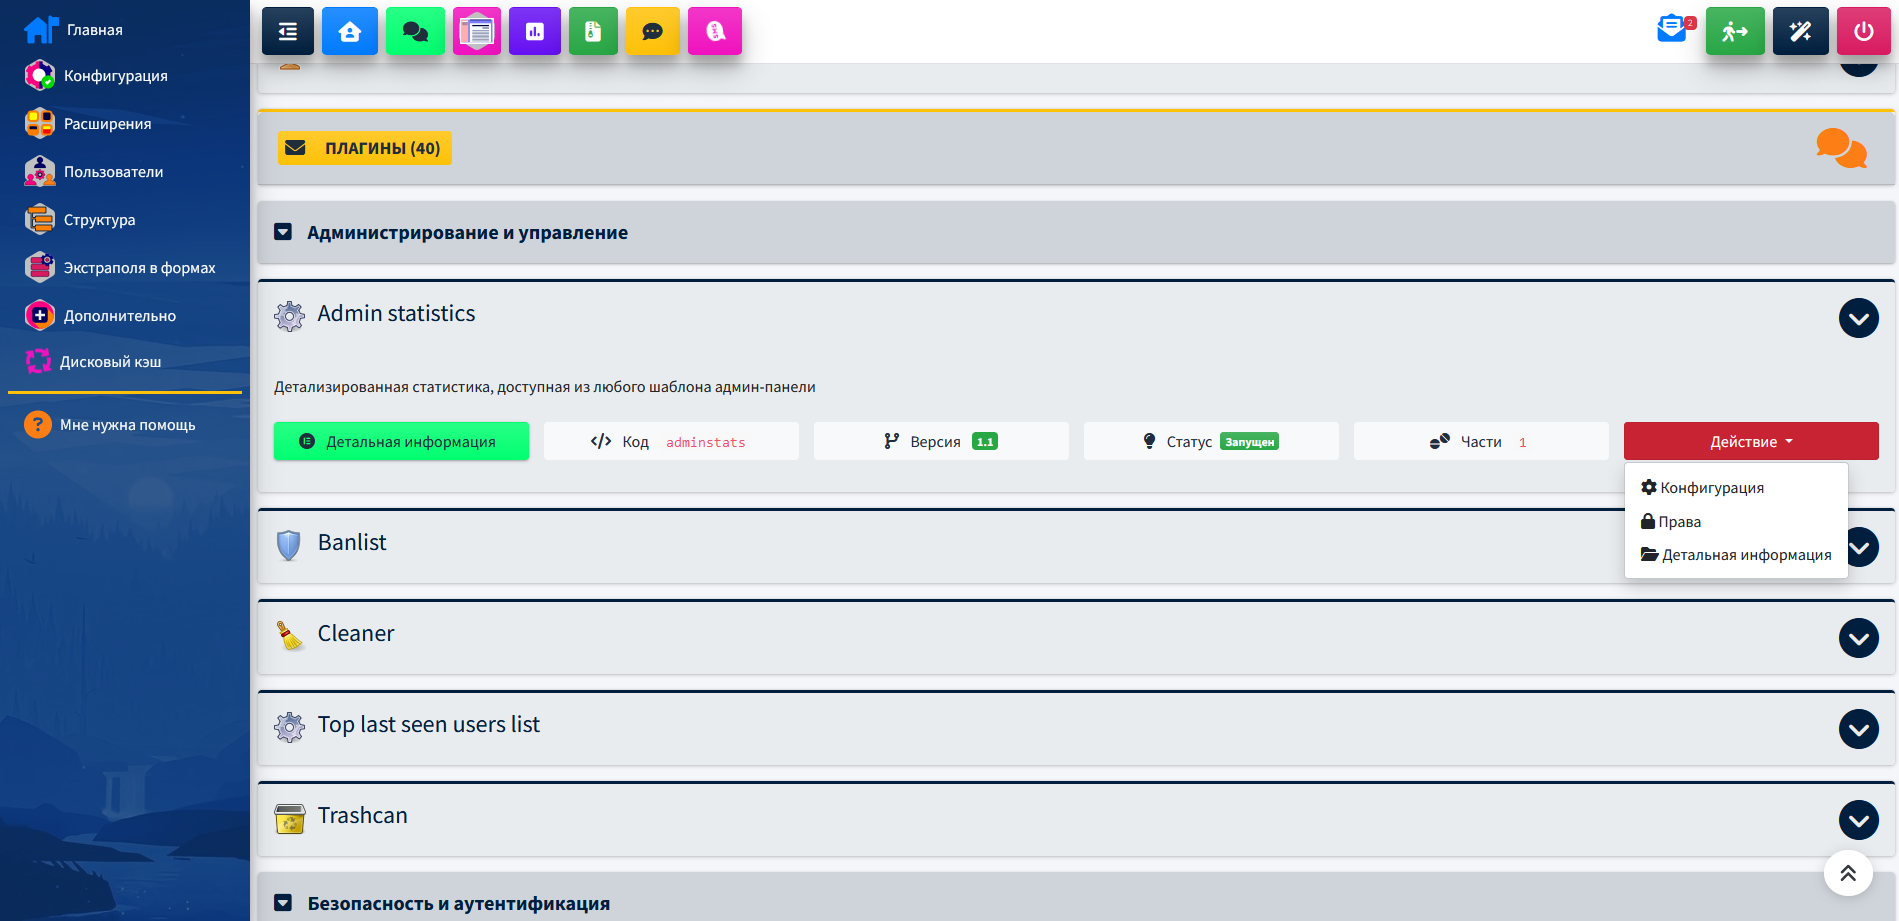Click Мне нужна помощь help link

pyautogui.click(x=128, y=425)
